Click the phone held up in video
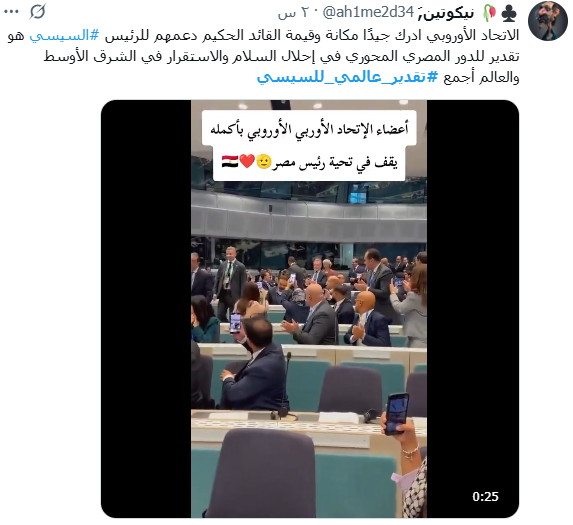This screenshot has height=525, width=573. click(397, 414)
